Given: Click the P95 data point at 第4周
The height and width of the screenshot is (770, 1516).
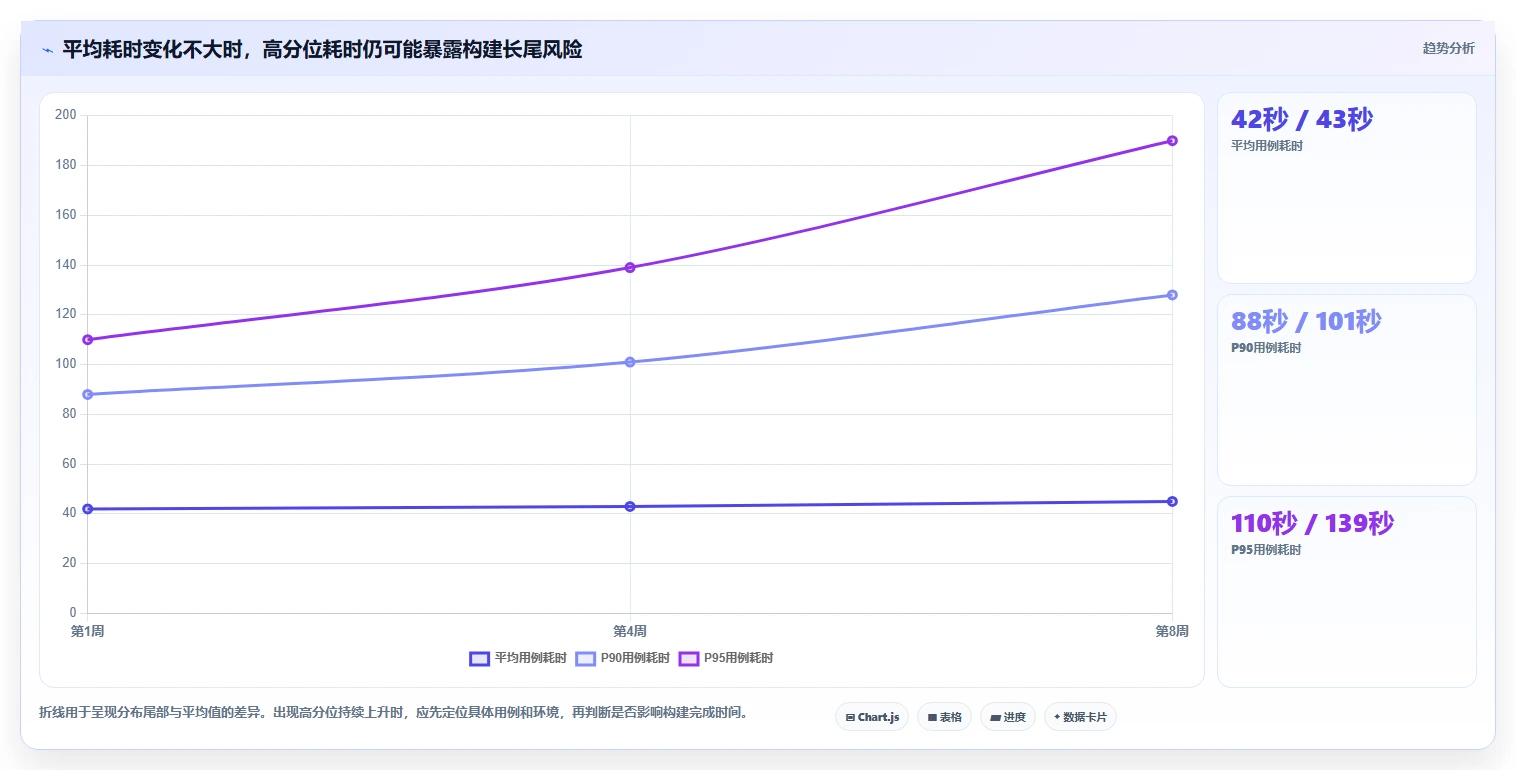Looking at the screenshot, I should 630,267.
